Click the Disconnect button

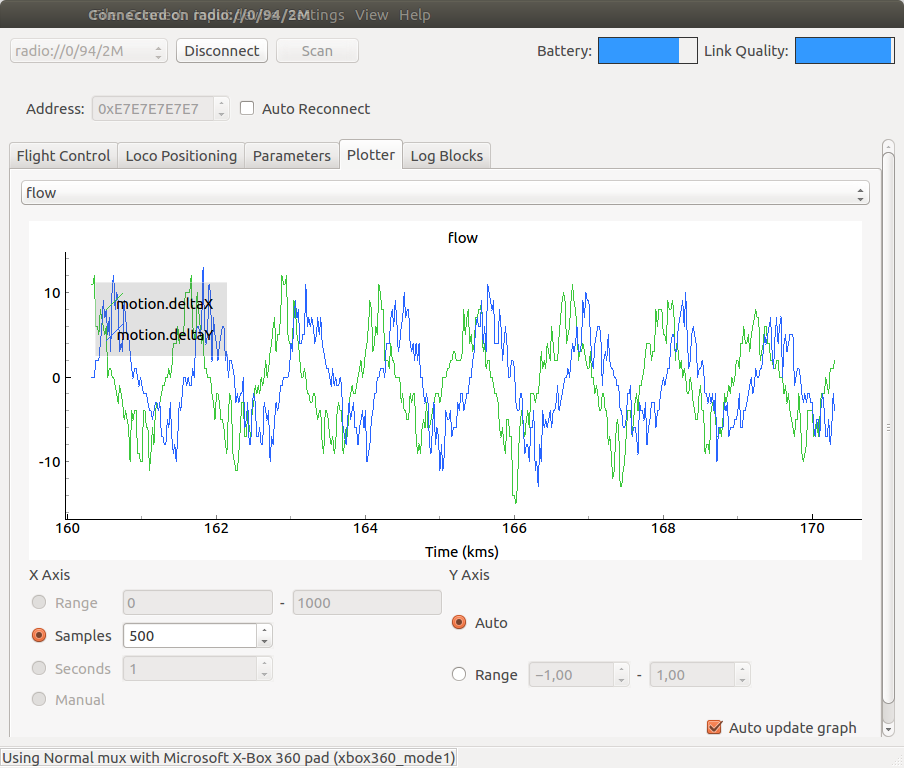pos(222,51)
